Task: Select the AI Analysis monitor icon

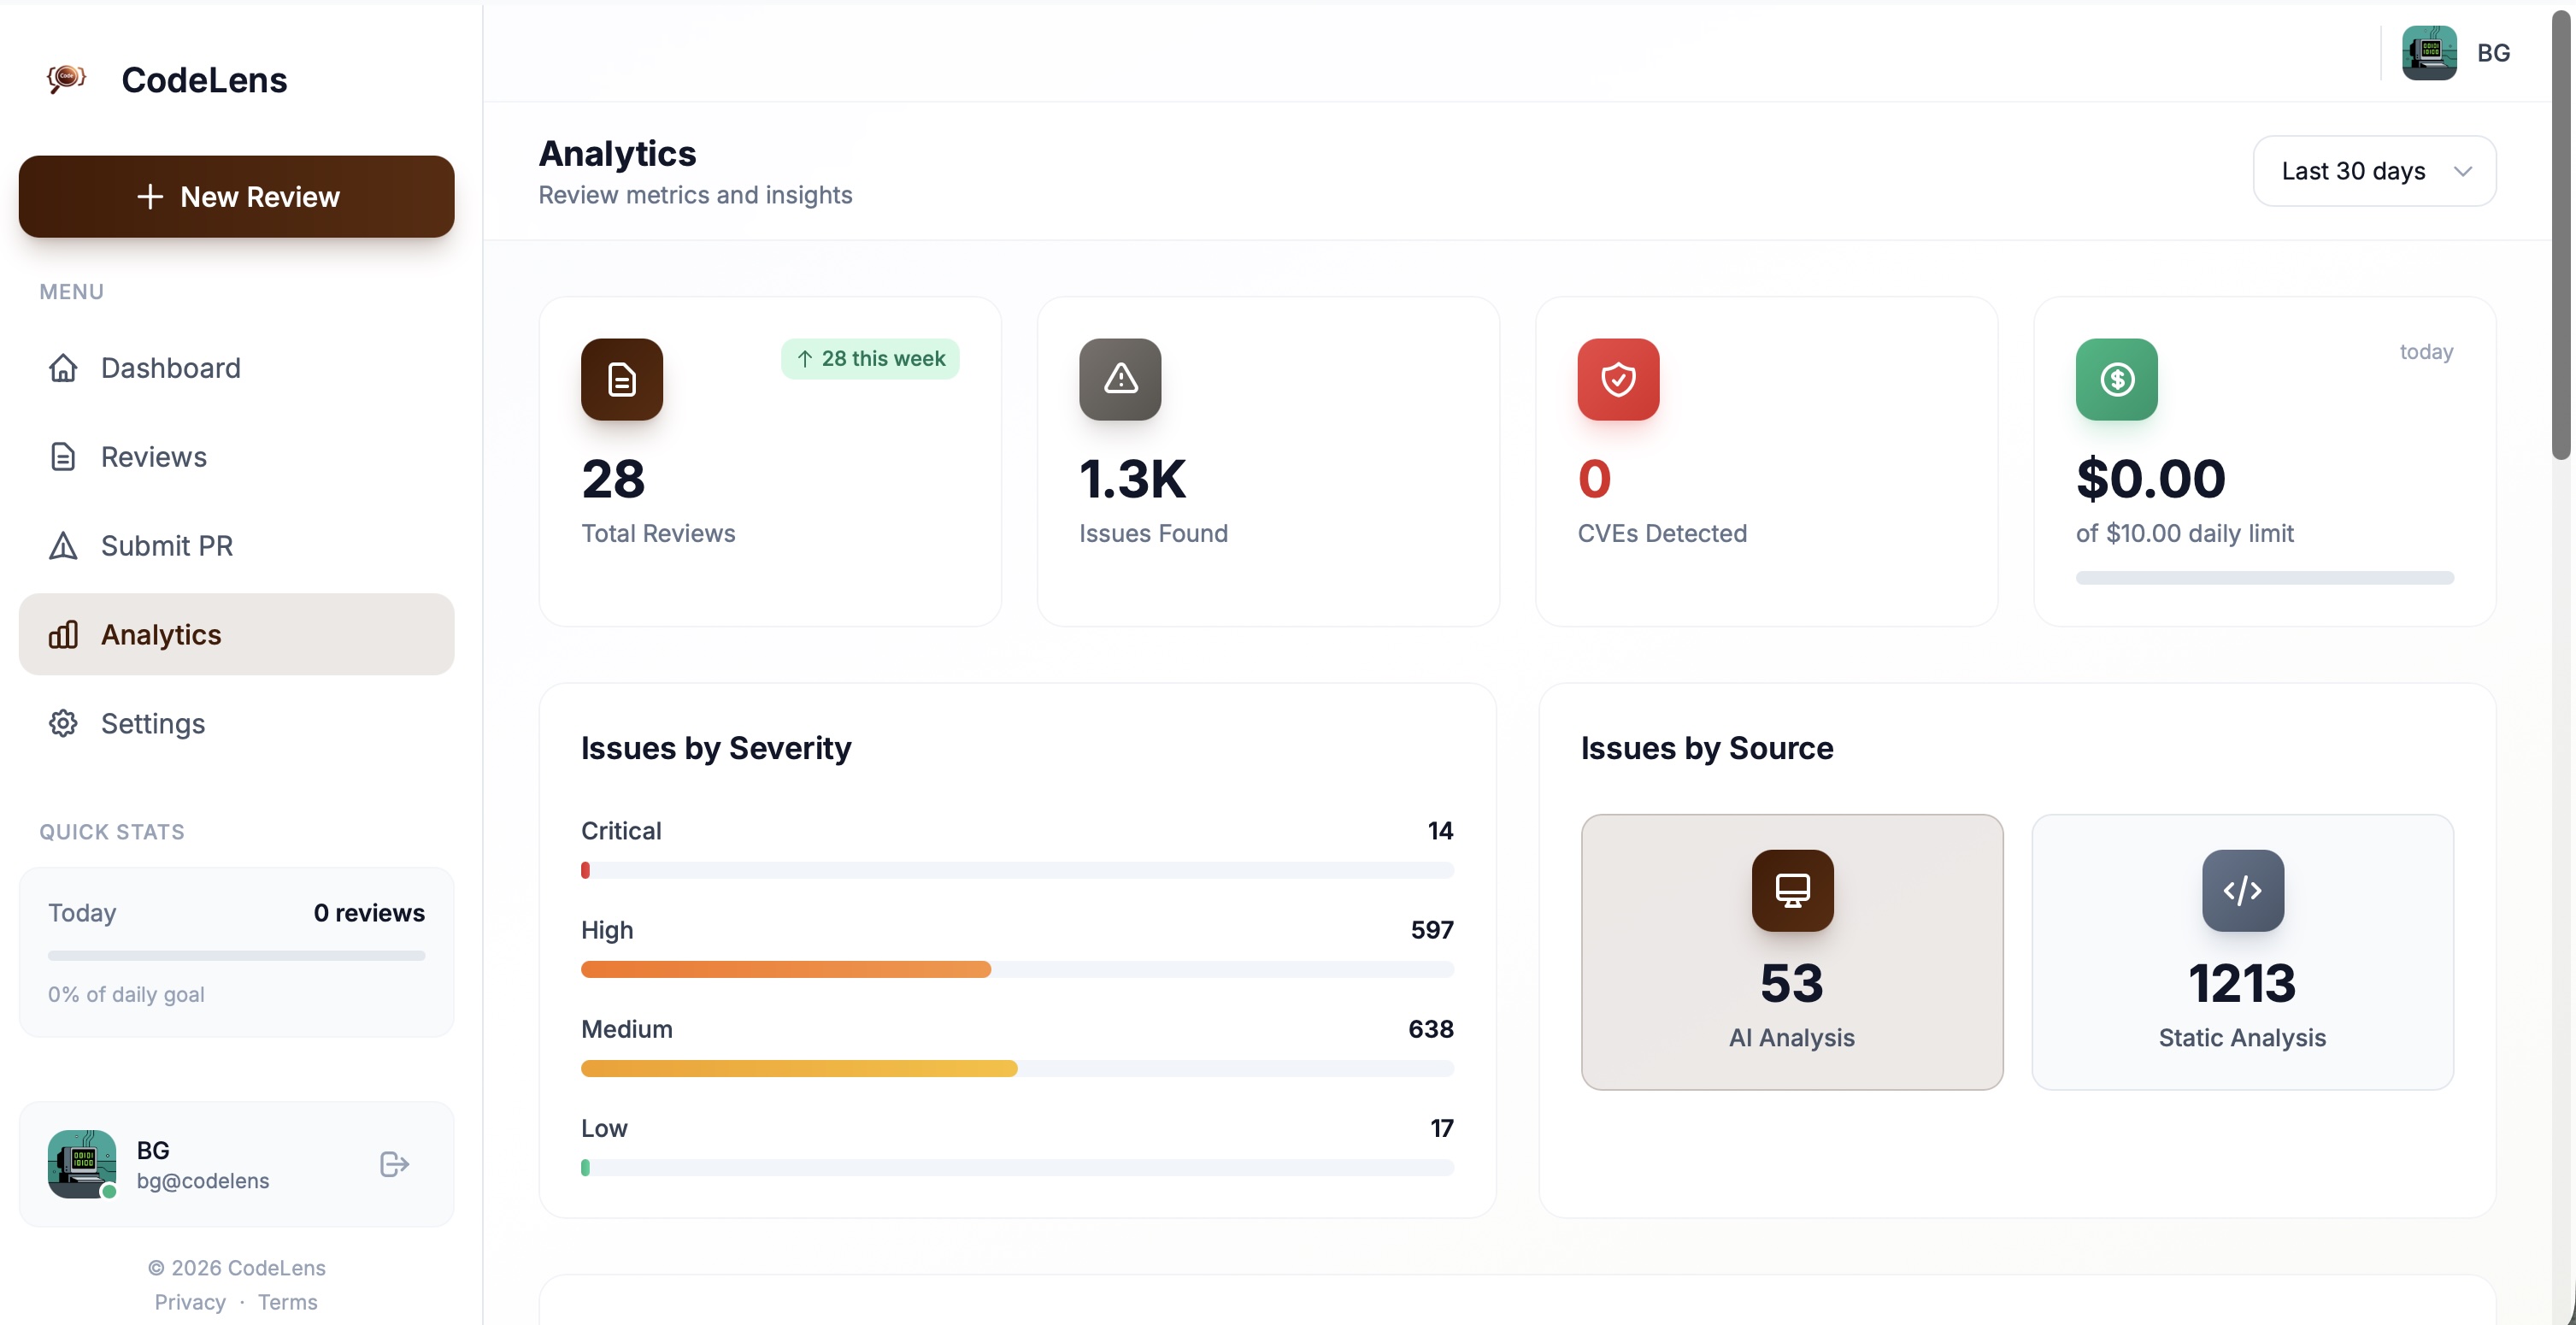Action: [x=1791, y=890]
